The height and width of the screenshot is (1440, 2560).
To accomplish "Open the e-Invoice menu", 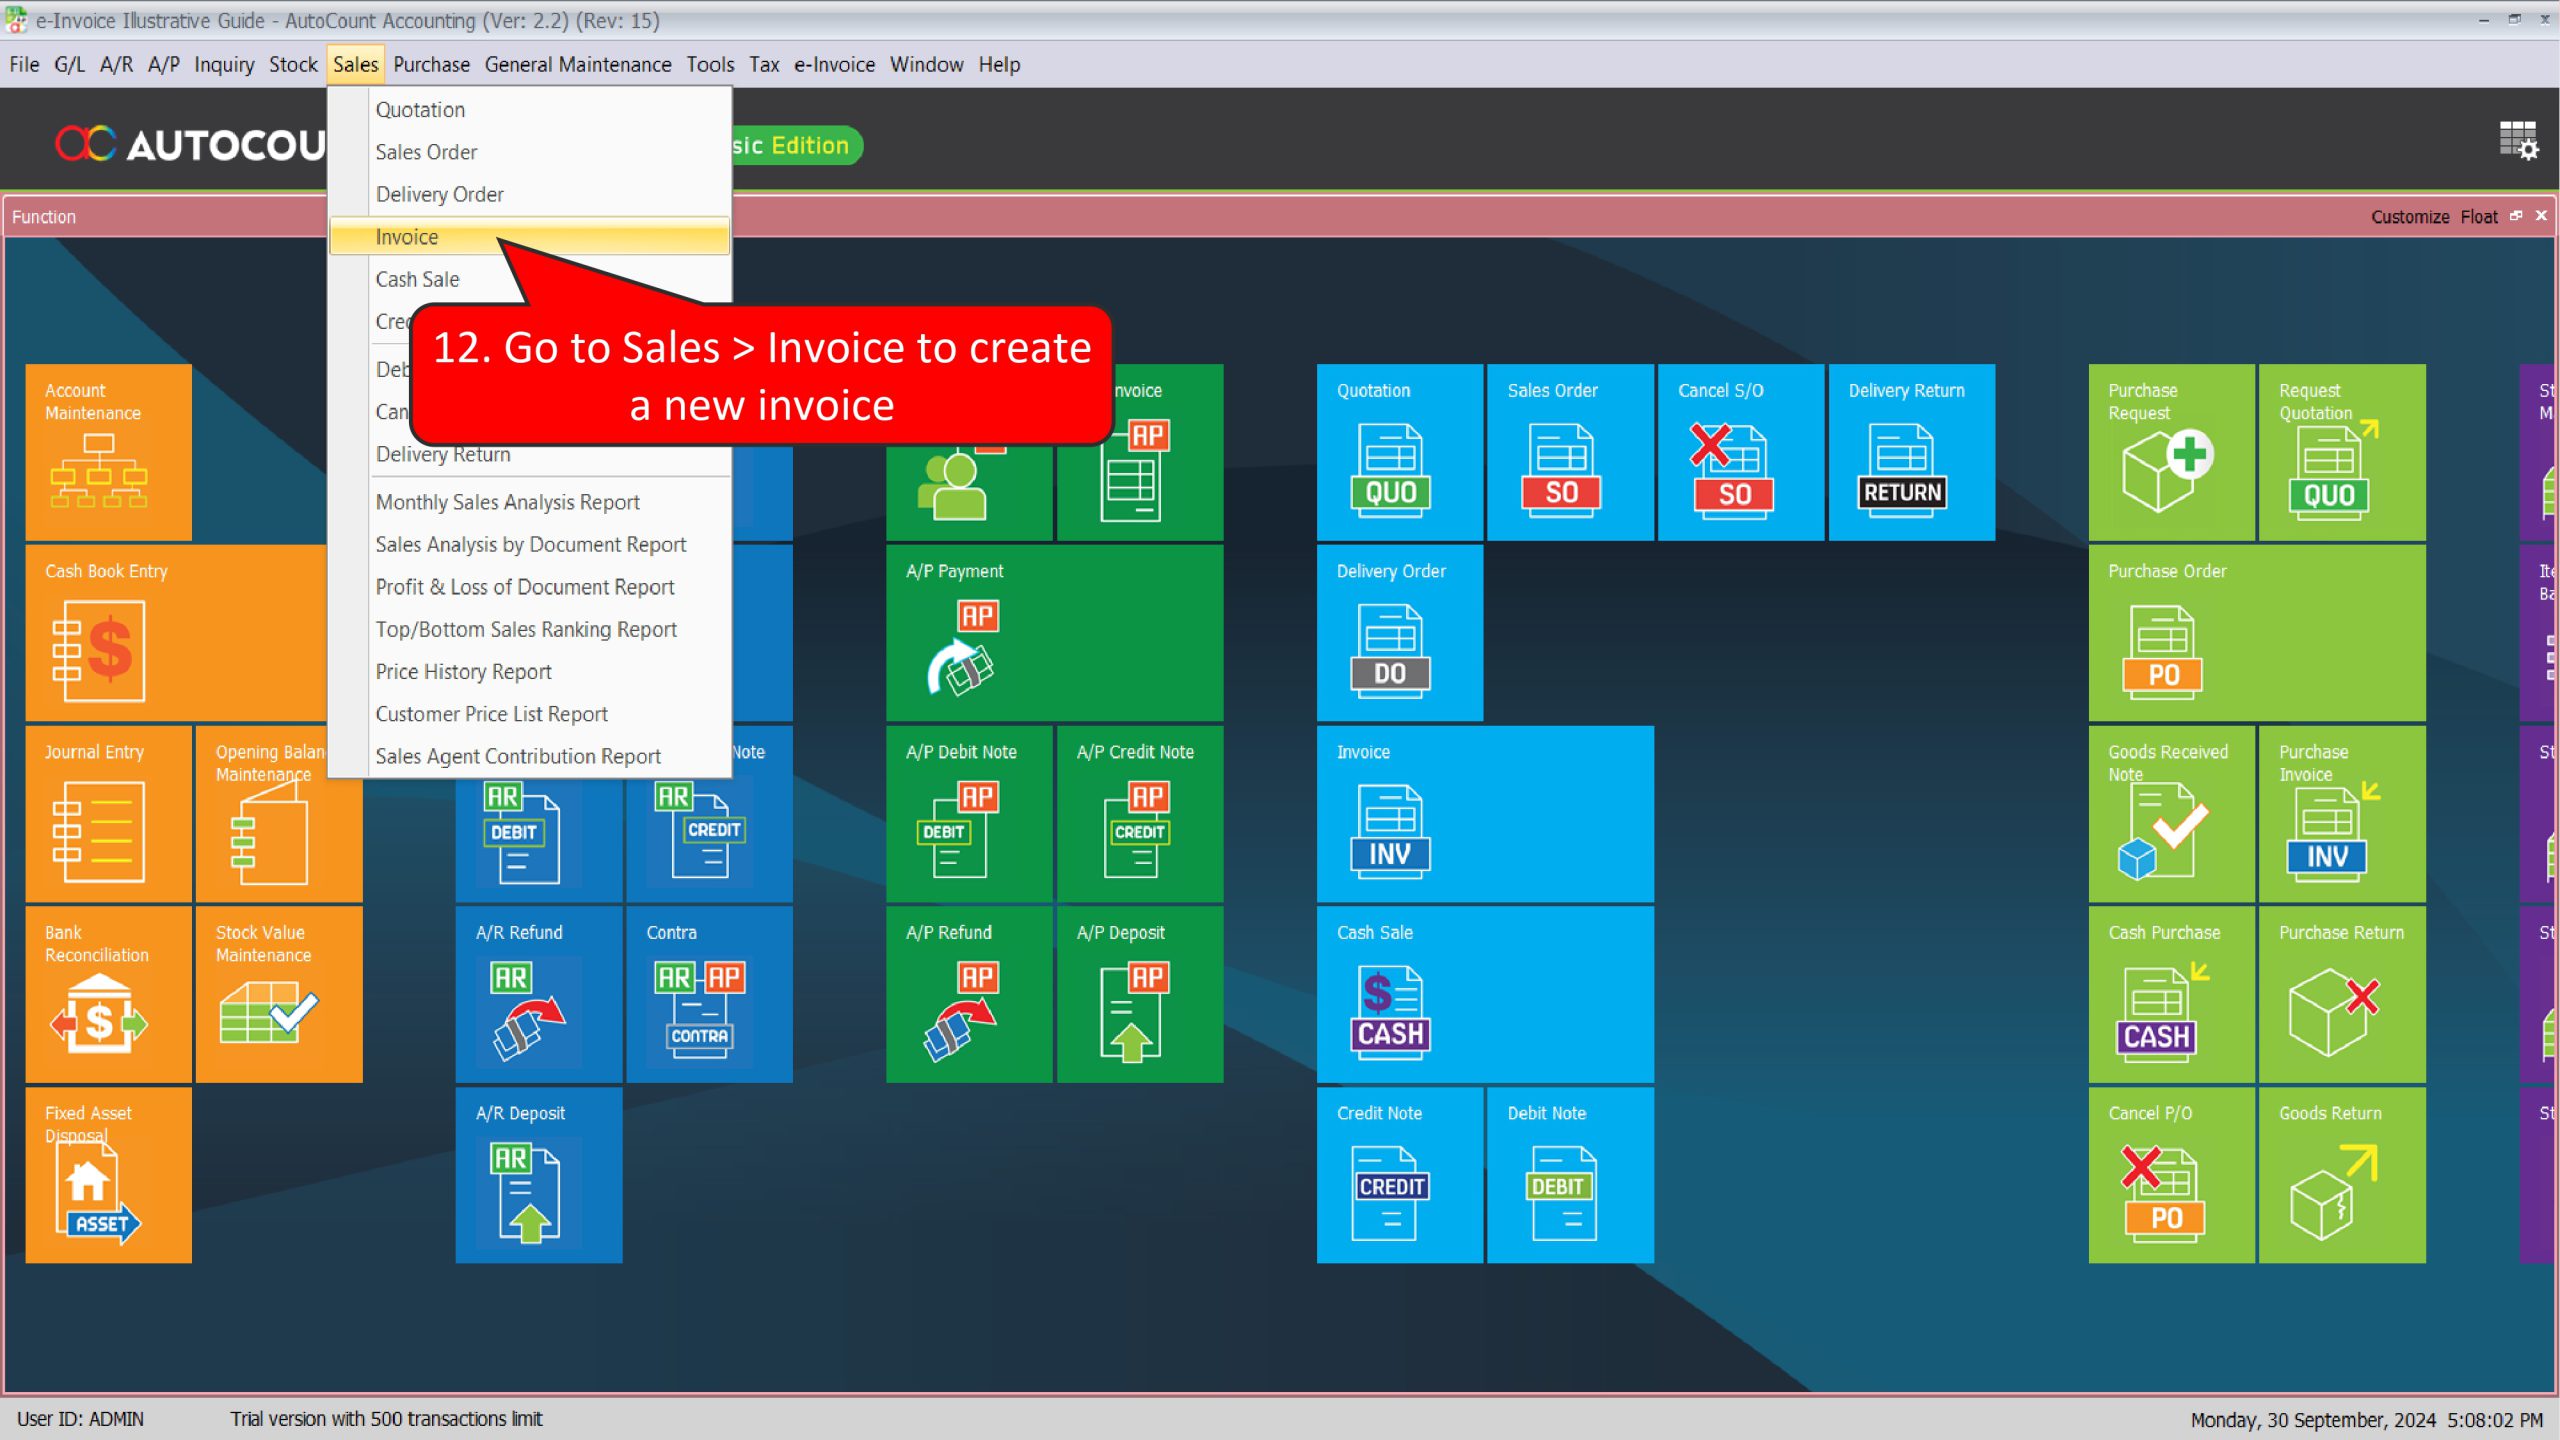I will pyautogui.click(x=834, y=64).
